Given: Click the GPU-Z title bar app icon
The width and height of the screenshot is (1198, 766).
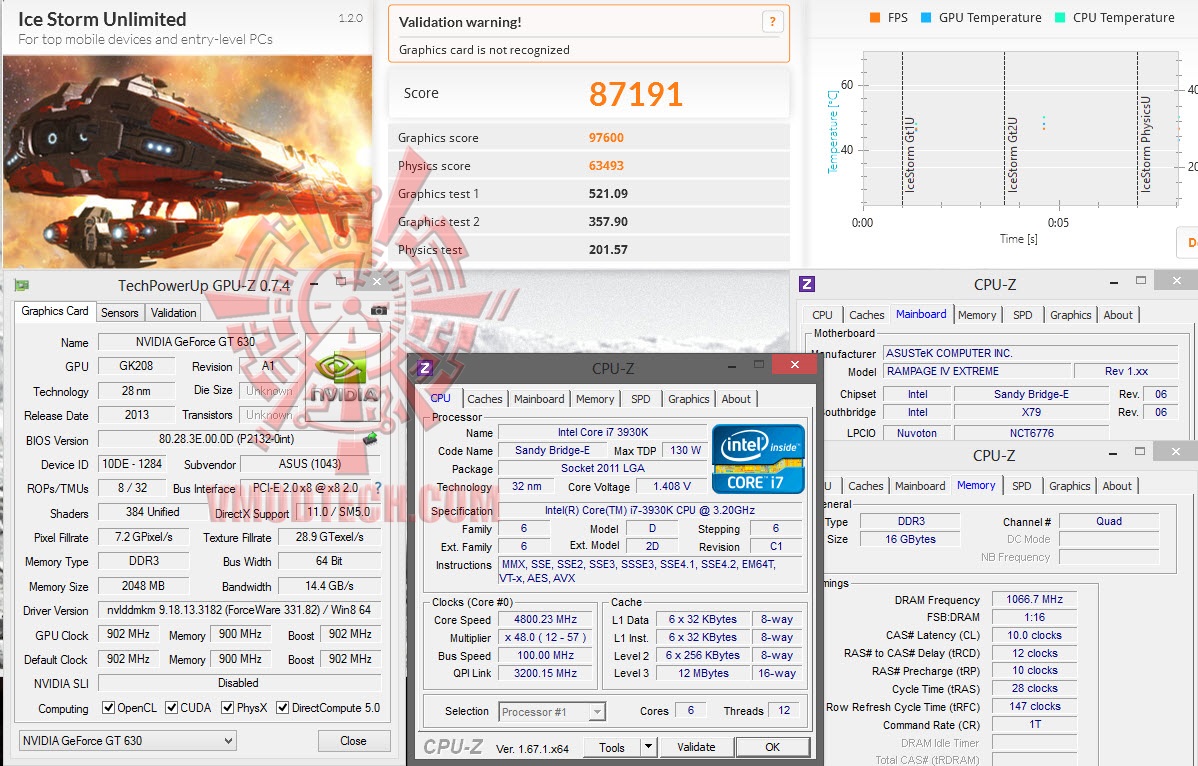Looking at the screenshot, I should tap(22, 286).
